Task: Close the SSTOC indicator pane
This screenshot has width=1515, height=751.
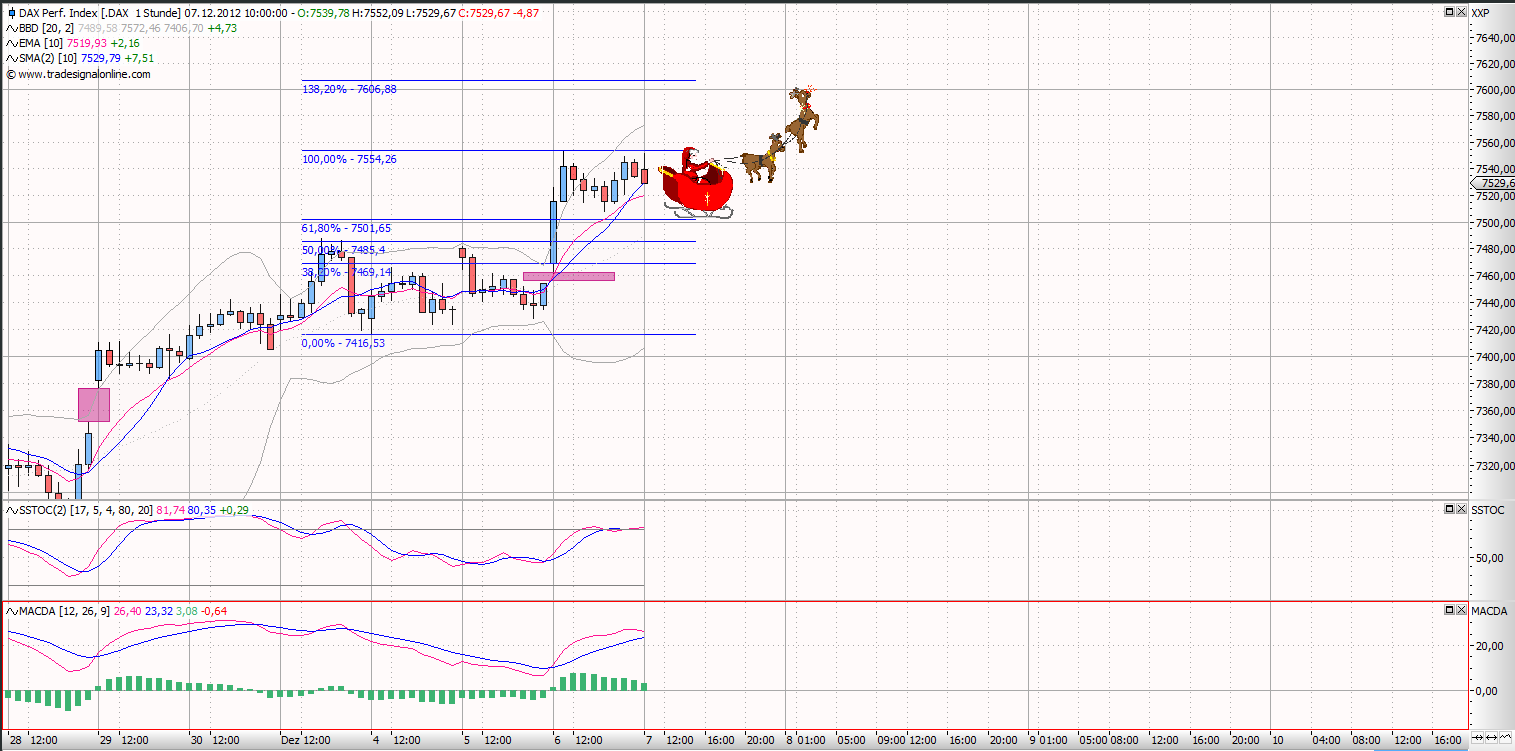Action: (1461, 509)
